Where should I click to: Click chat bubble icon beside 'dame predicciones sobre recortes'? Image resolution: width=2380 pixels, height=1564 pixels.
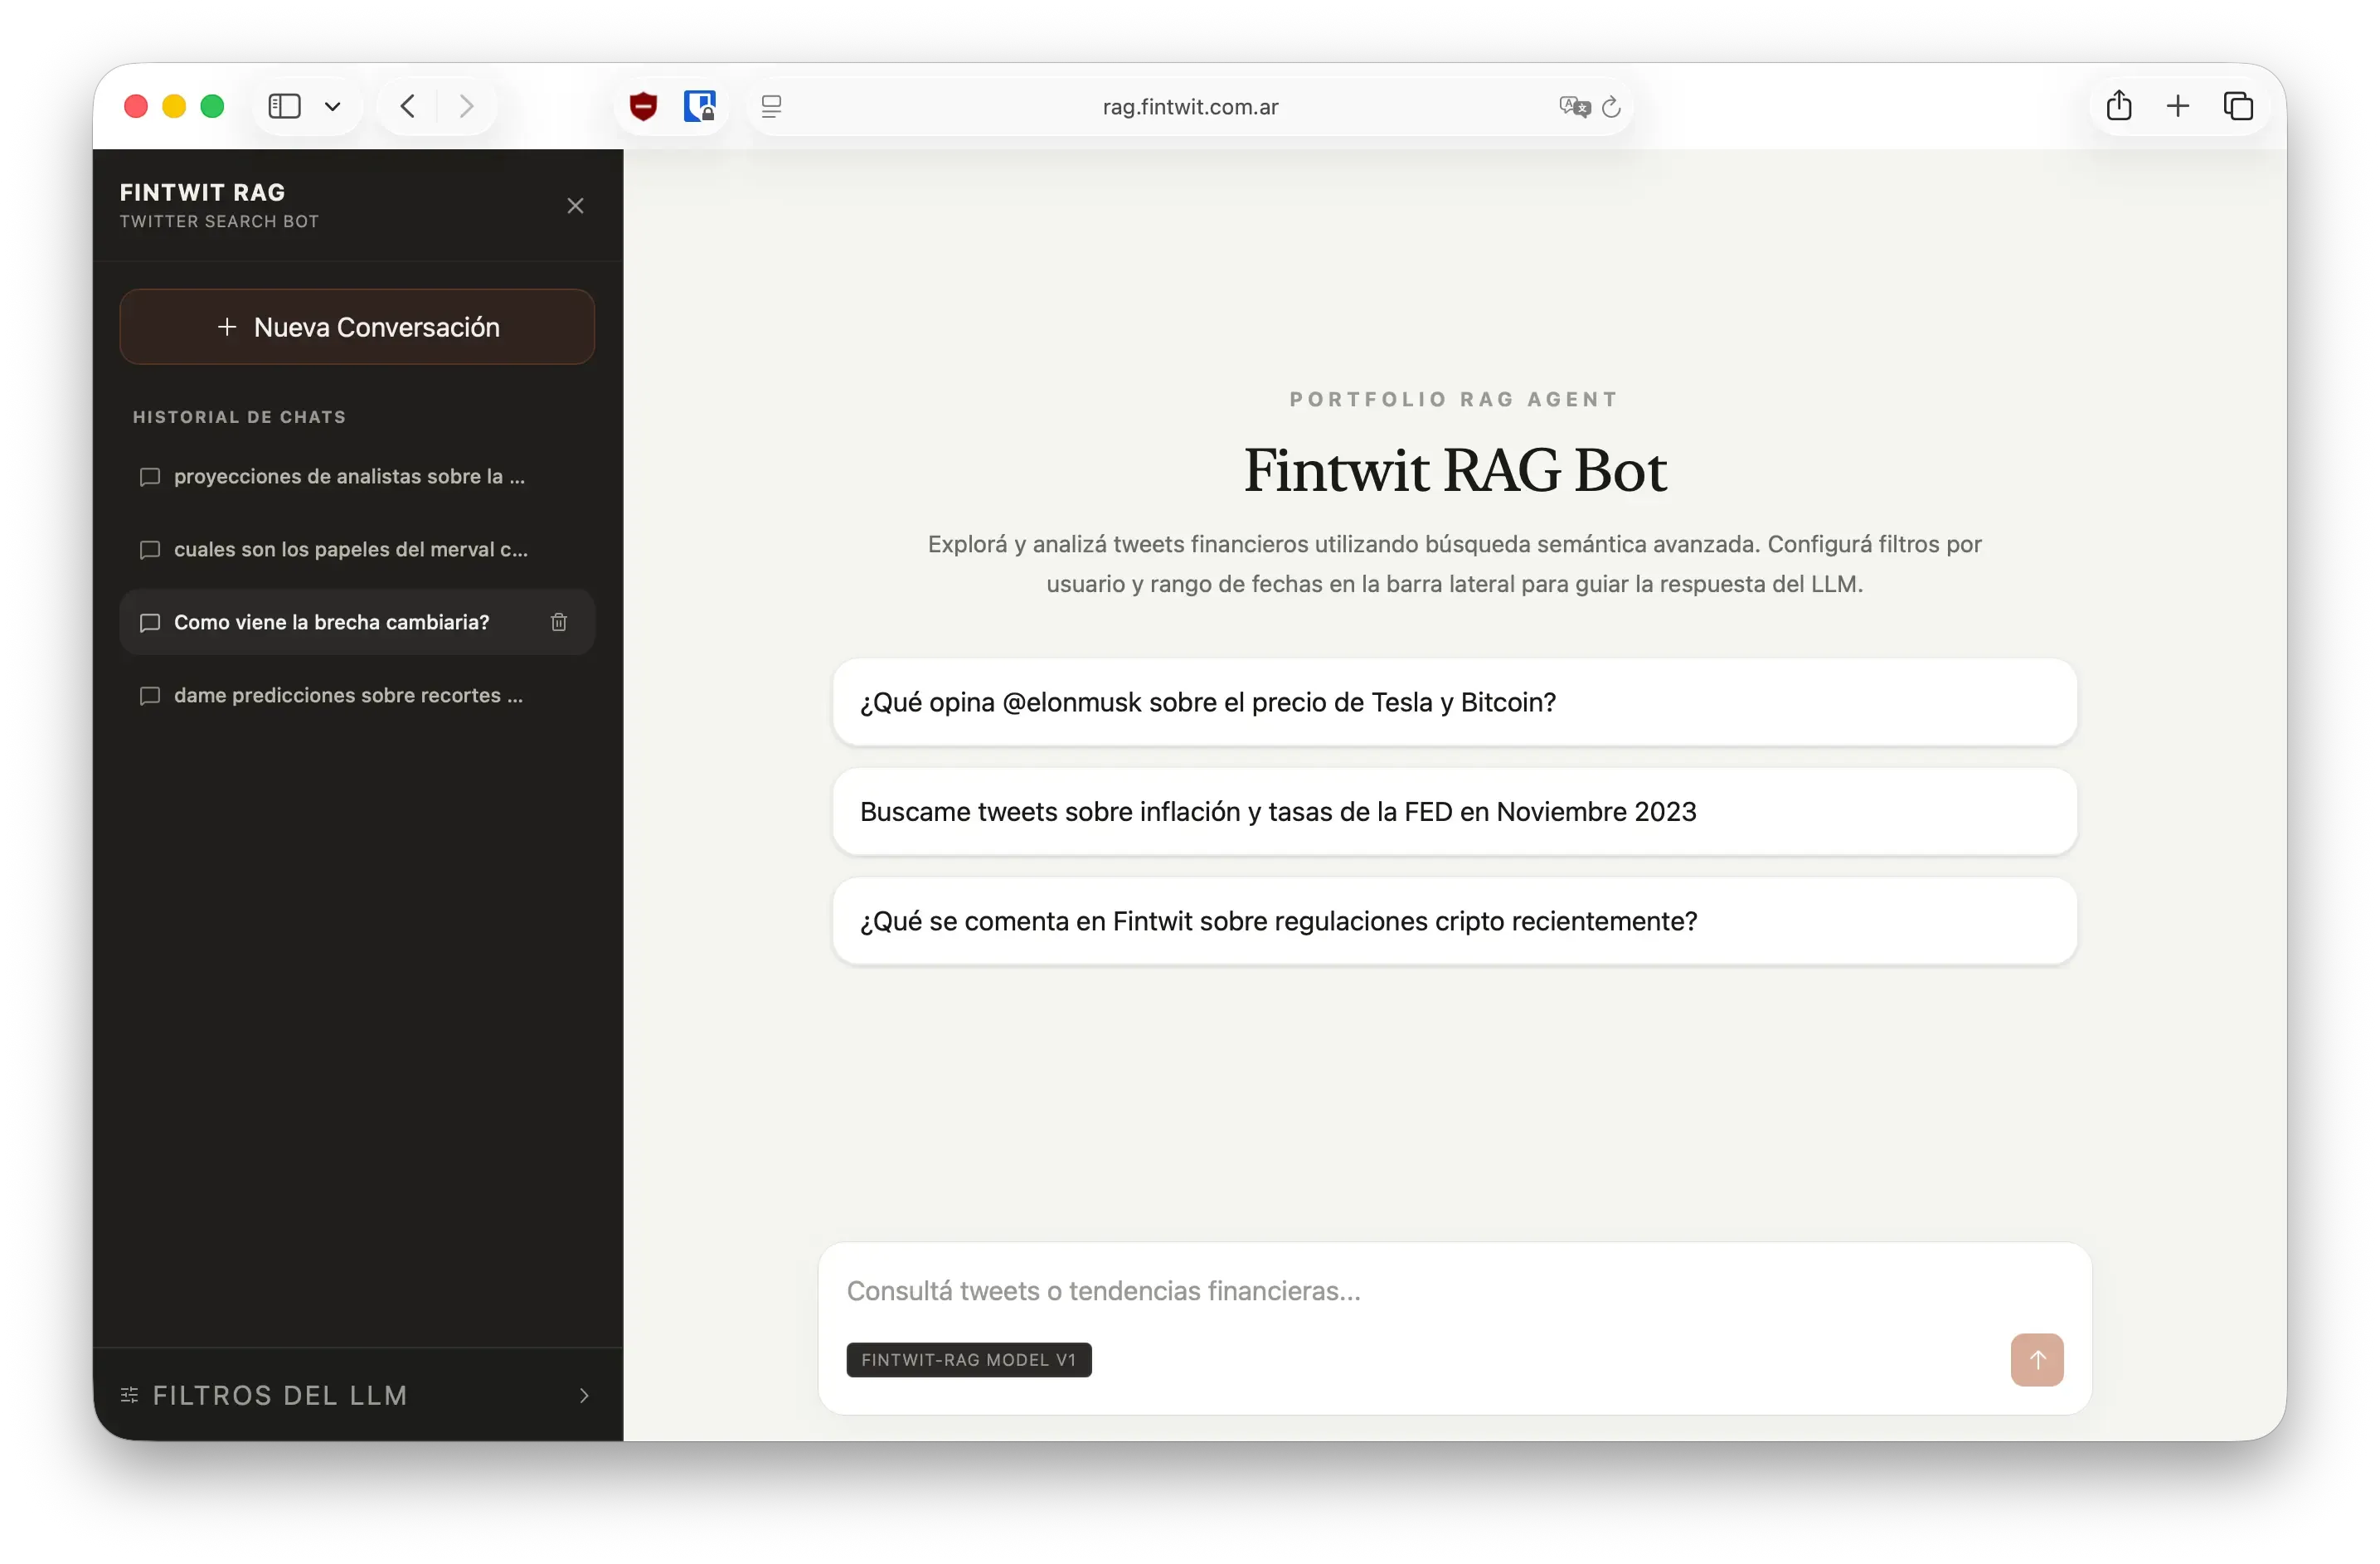[x=150, y=696]
